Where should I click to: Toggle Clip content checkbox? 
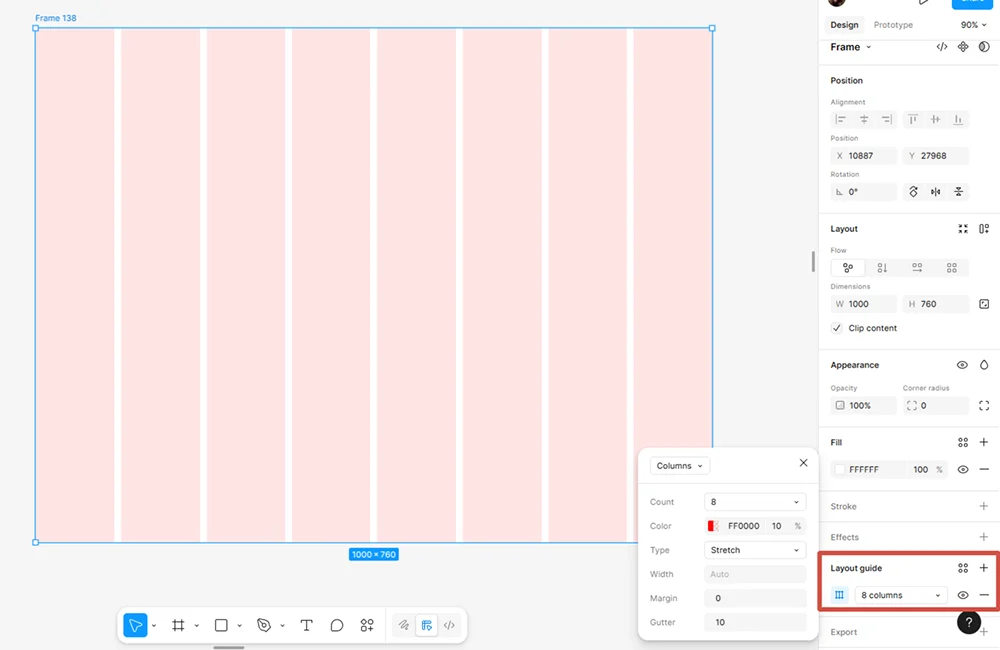tap(837, 328)
